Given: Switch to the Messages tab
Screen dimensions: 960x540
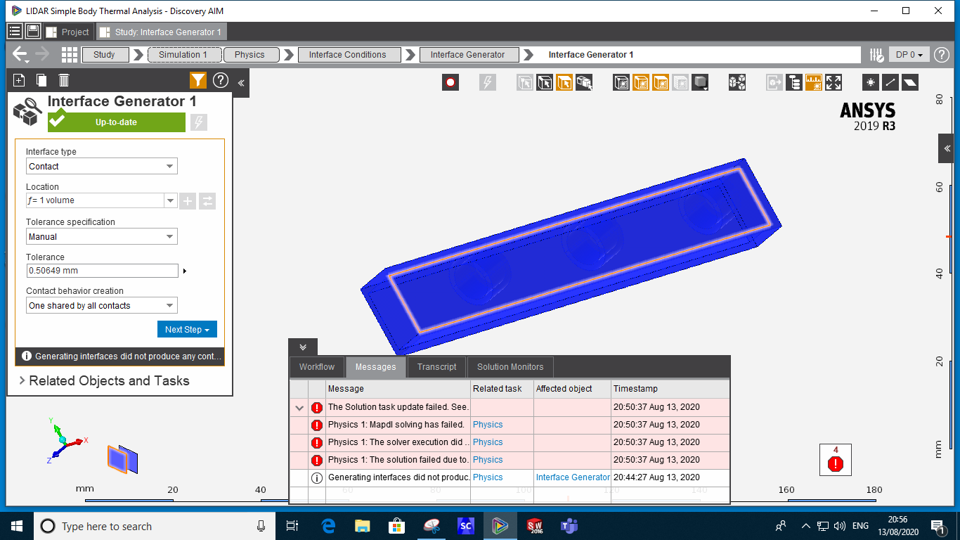Looking at the screenshot, I should 375,367.
